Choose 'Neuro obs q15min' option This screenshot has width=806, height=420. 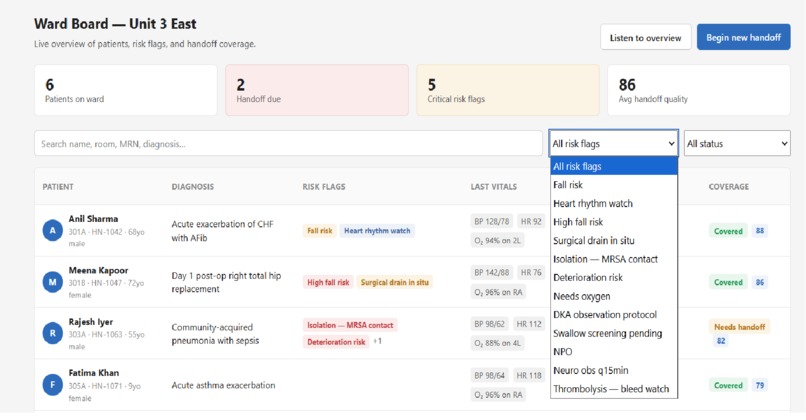click(614, 370)
